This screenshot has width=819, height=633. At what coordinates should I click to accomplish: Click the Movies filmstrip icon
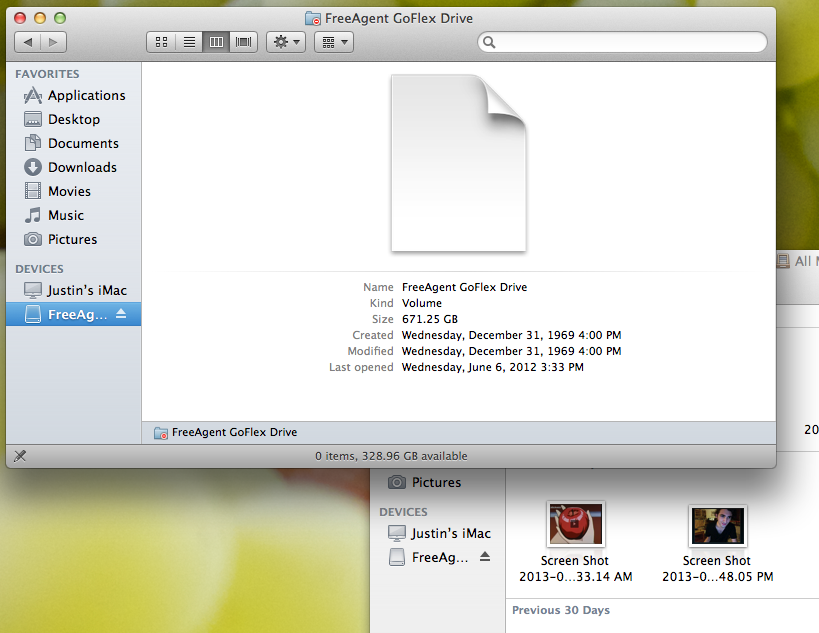(x=33, y=191)
